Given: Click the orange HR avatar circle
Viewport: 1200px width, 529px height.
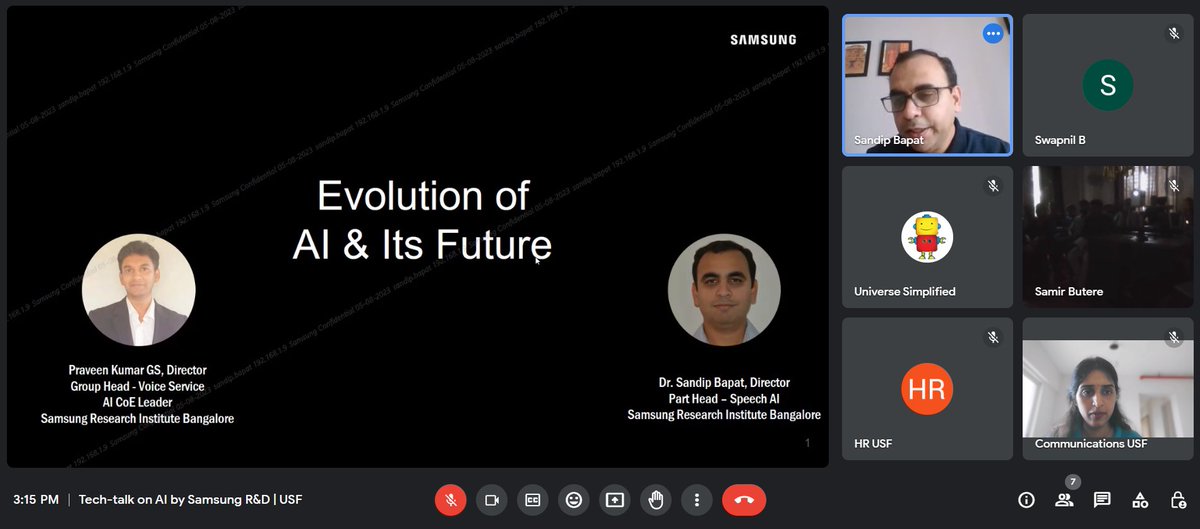Looking at the screenshot, I should (927, 388).
